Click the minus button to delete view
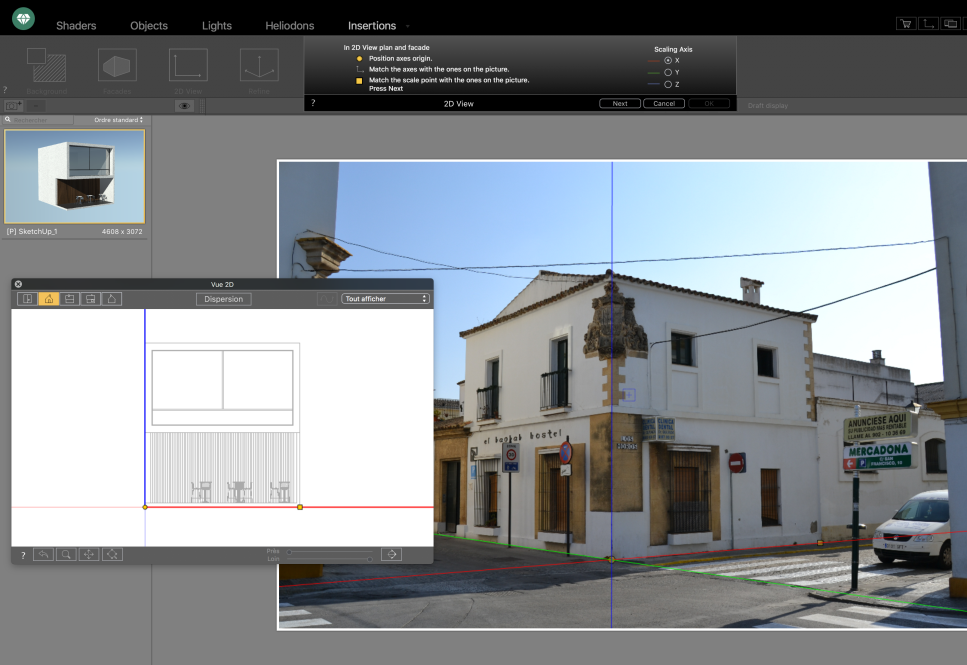This screenshot has width=967, height=665. (x=36, y=105)
